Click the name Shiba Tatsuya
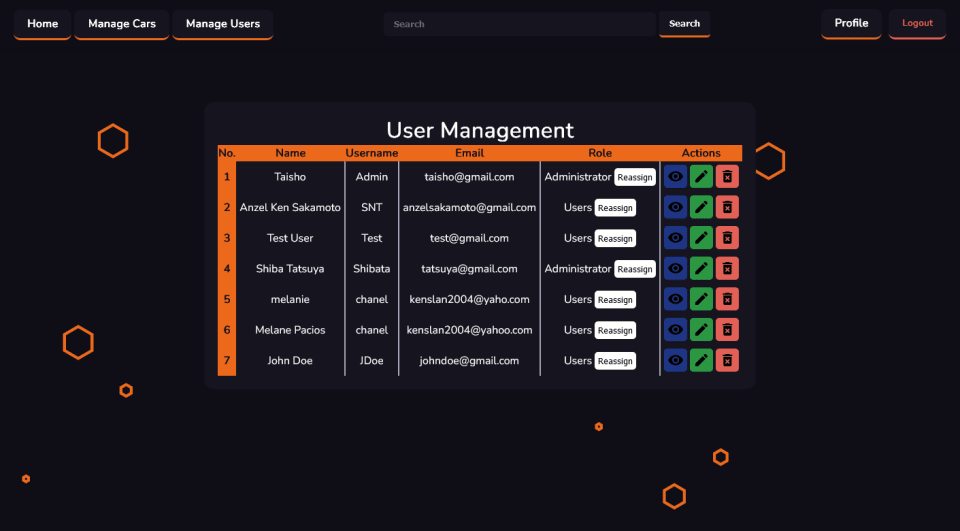 (x=290, y=269)
